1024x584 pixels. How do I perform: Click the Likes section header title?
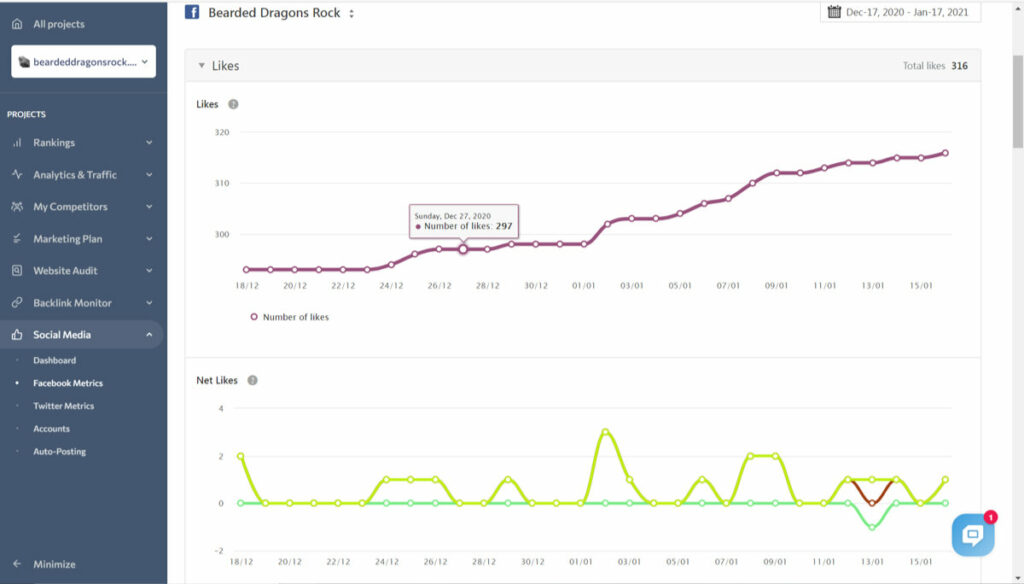pos(225,65)
